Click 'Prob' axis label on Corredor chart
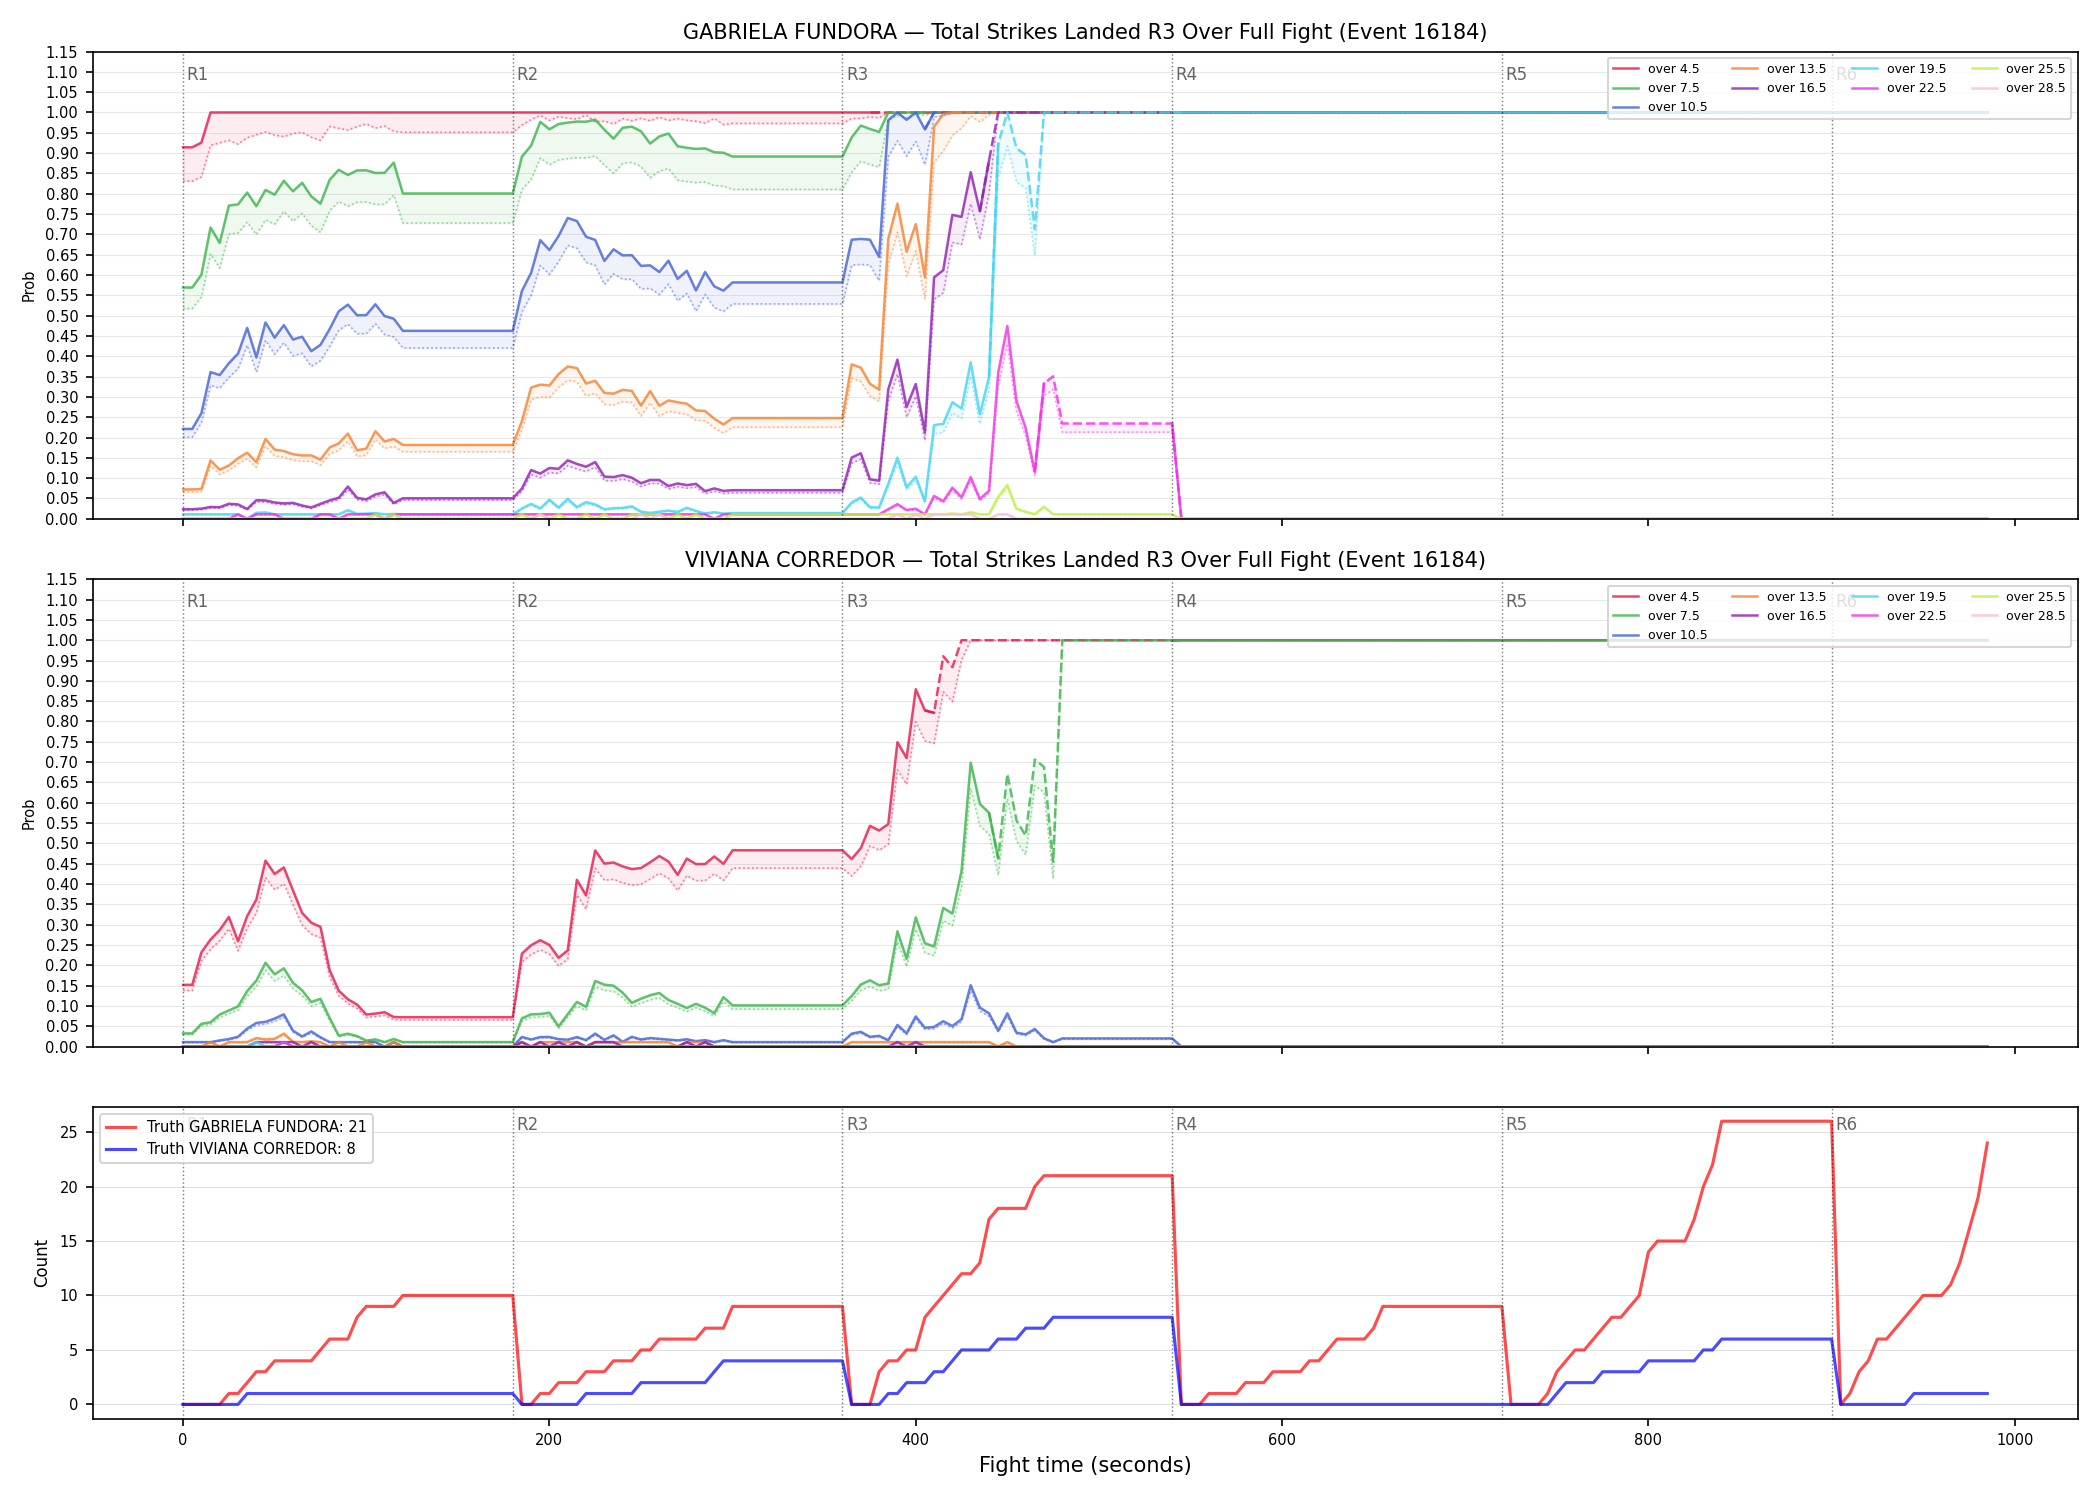The height and width of the screenshot is (1500, 2100). tap(29, 814)
